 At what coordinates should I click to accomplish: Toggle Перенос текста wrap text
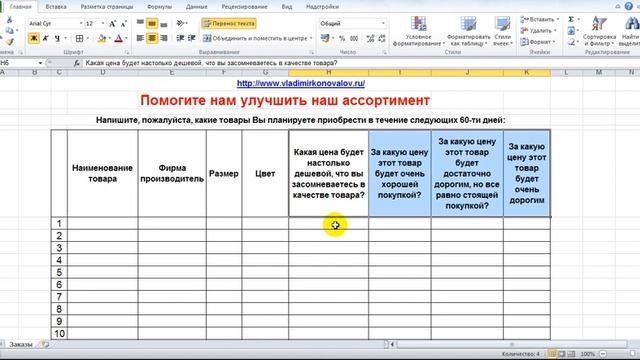[x=229, y=24]
